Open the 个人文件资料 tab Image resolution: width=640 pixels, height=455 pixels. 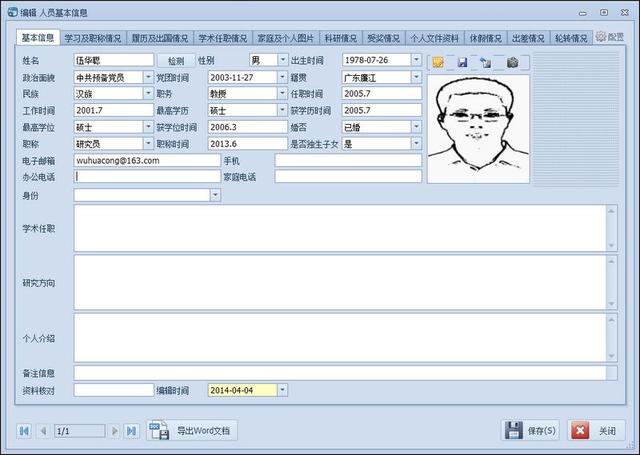[x=435, y=38]
